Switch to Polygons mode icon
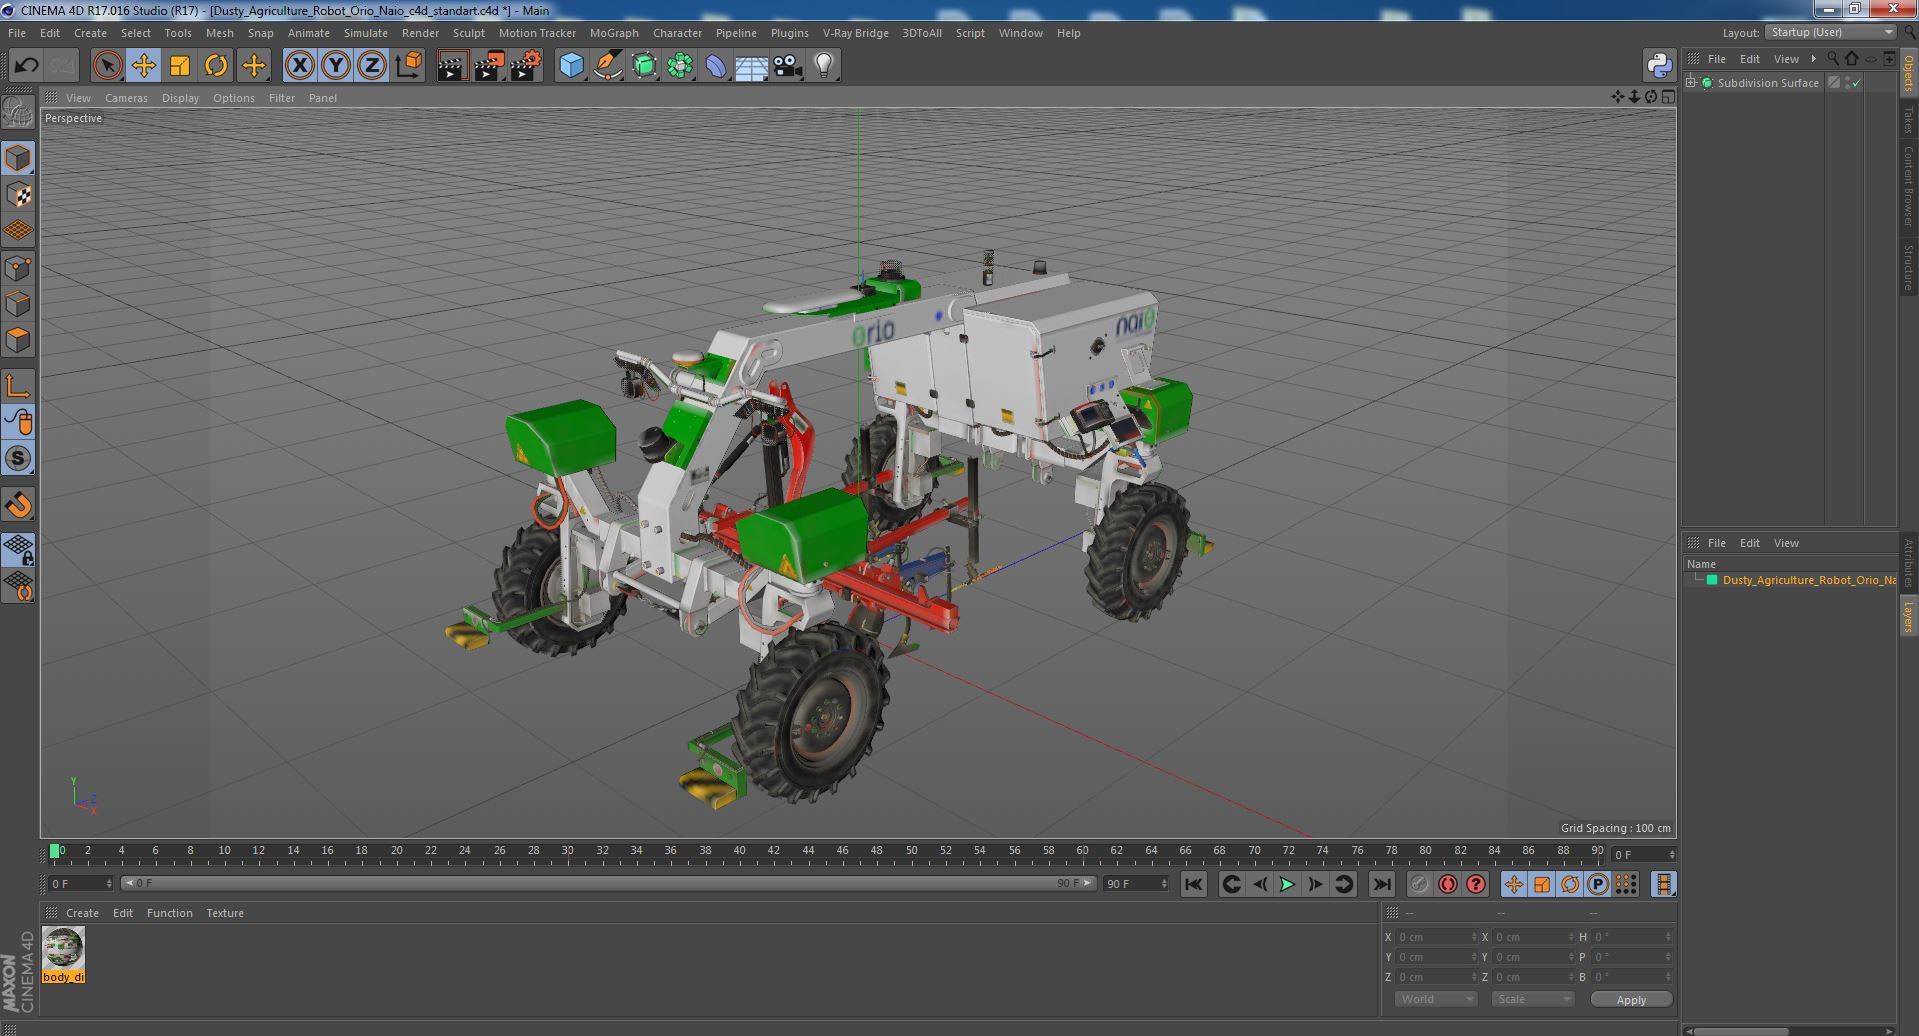 (x=18, y=340)
